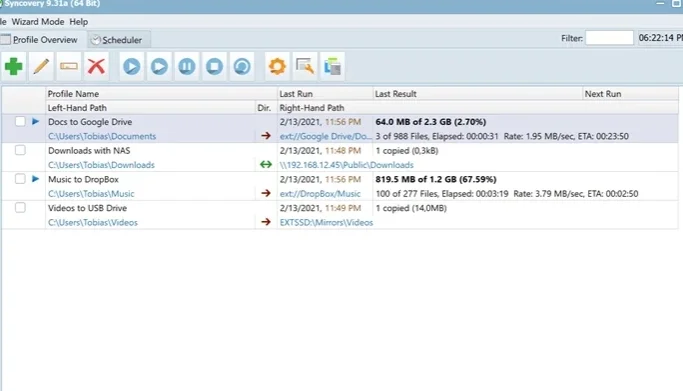Pause the running profile
This screenshot has width=683, height=391.
[187, 67]
